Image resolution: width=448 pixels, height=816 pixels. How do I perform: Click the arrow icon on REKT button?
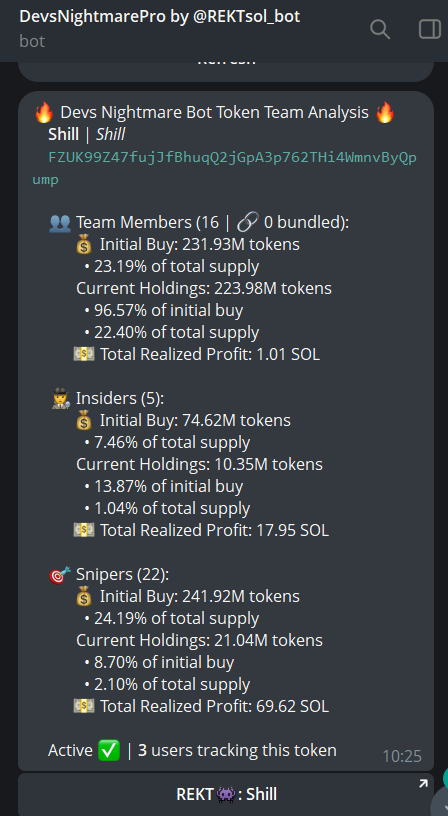(x=424, y=783)
